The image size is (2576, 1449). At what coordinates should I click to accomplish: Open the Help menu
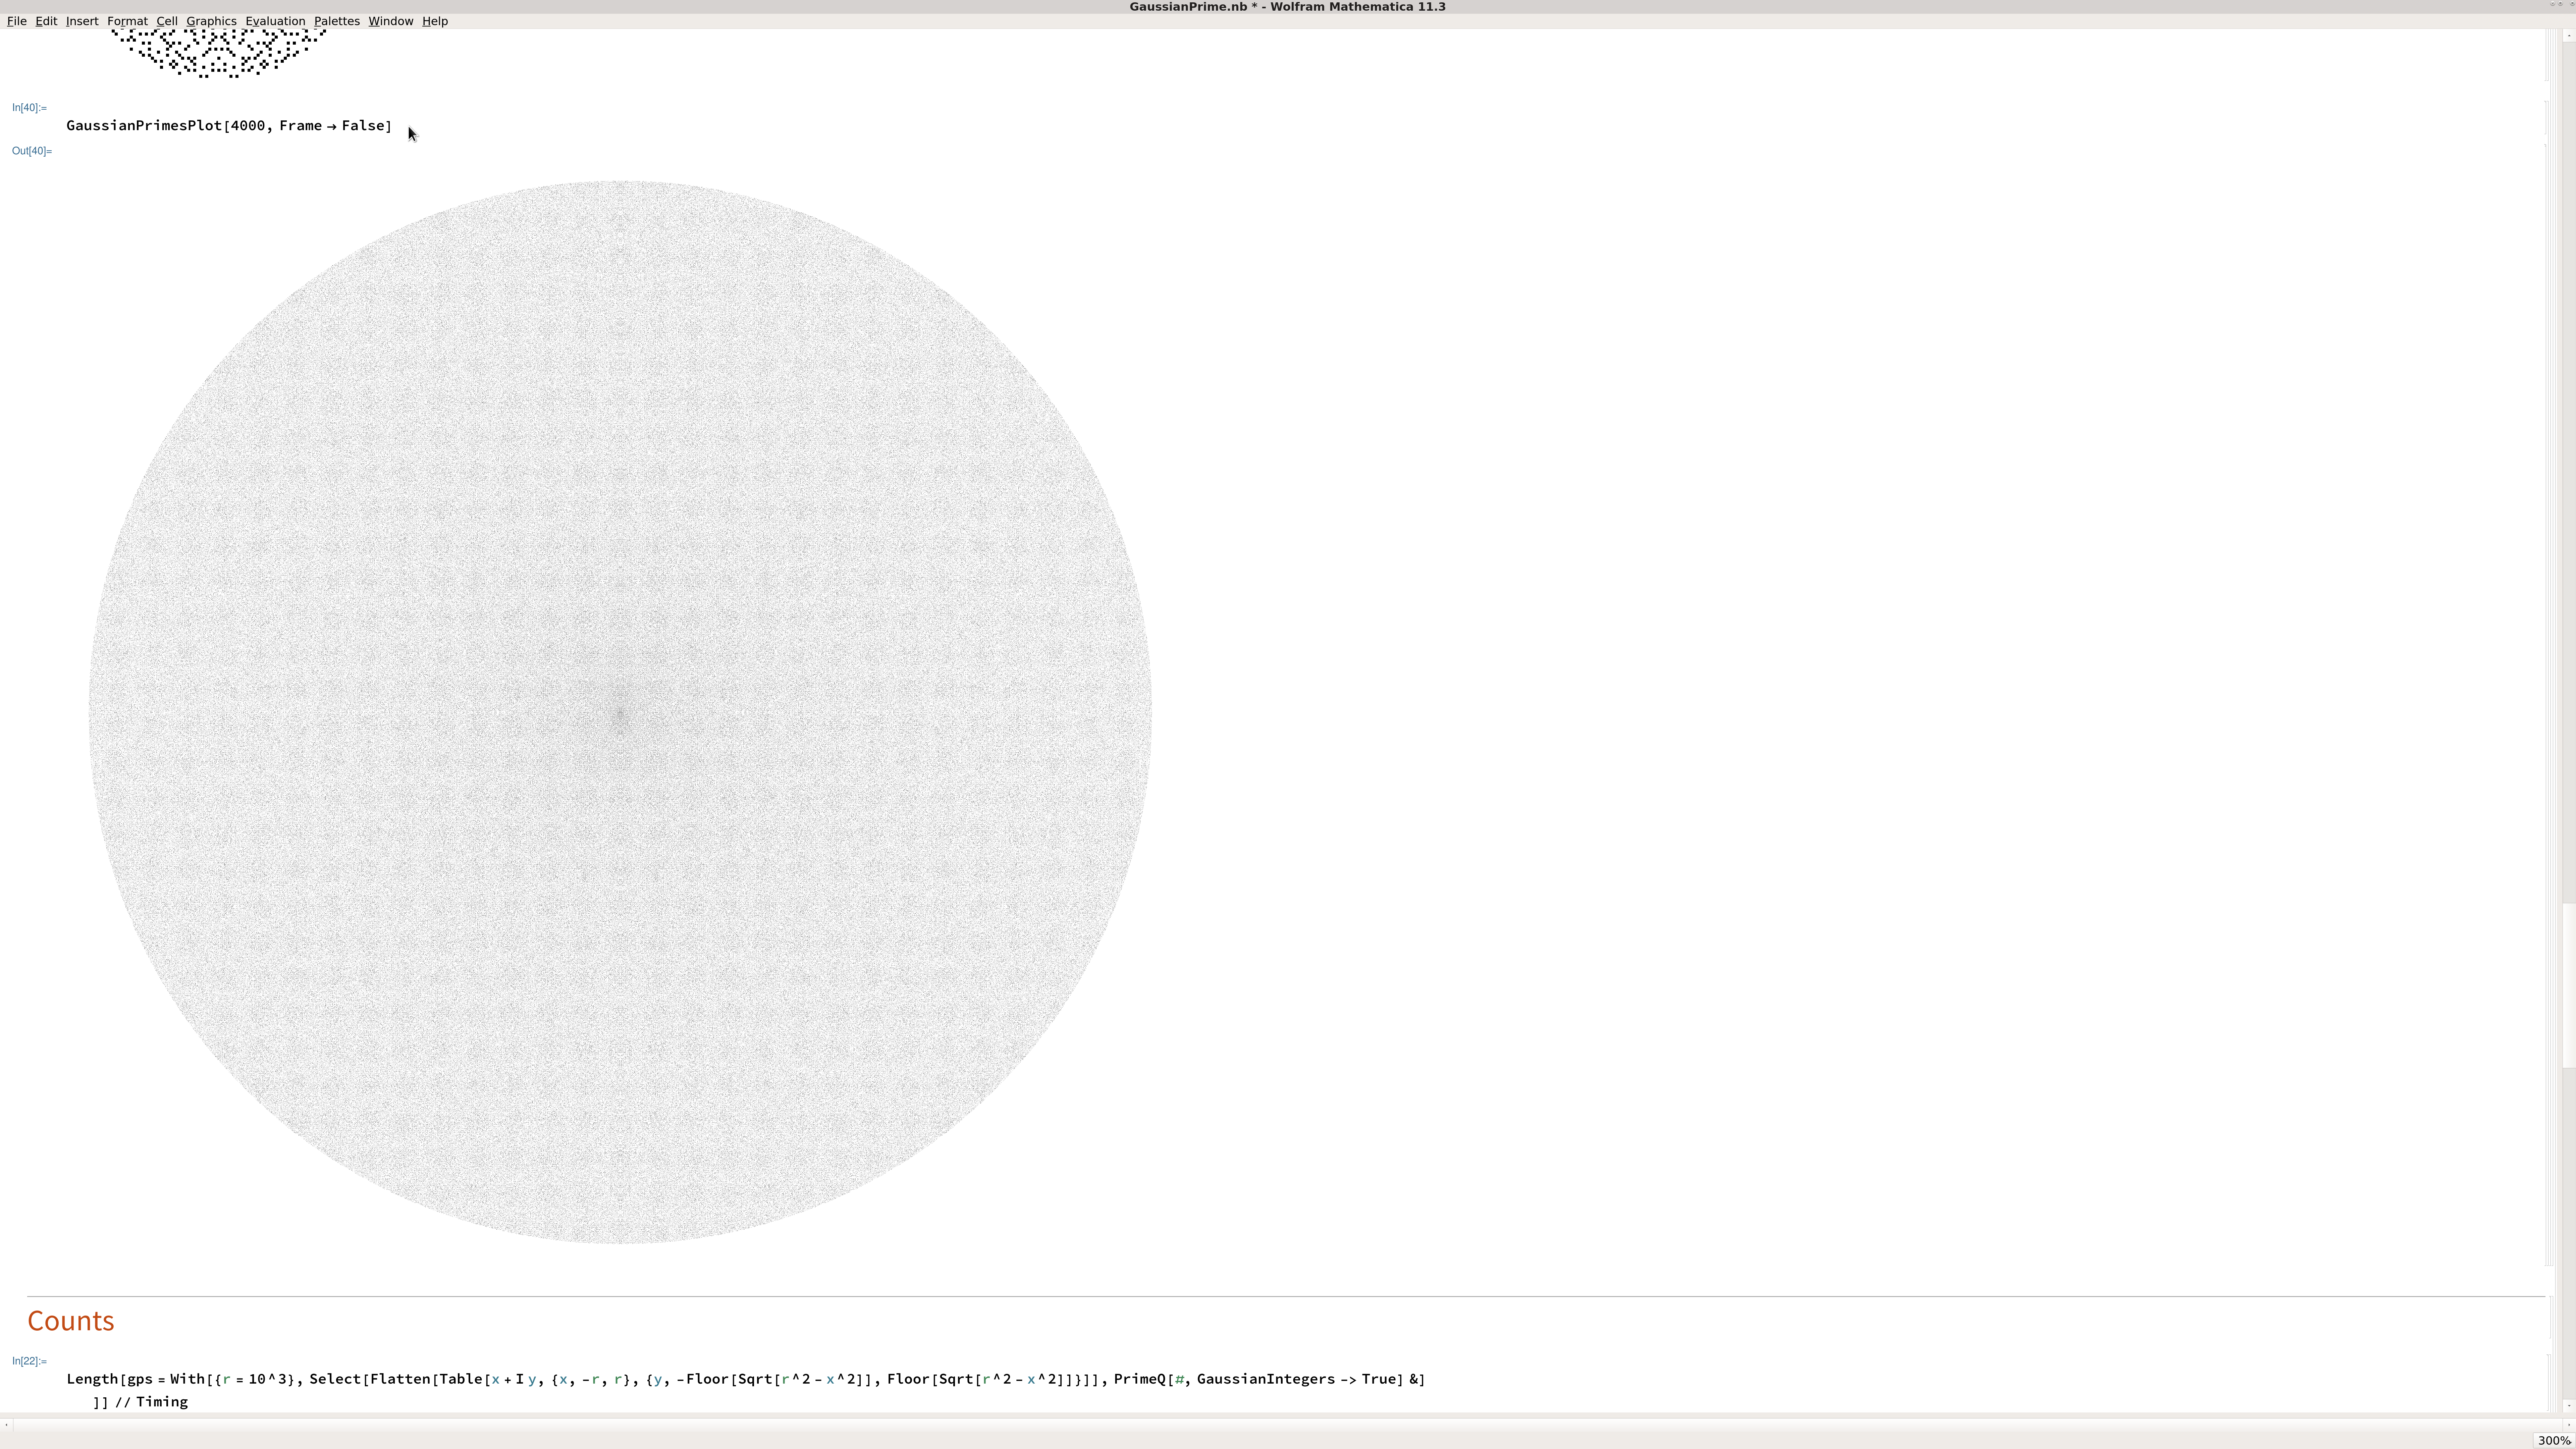[x=435, y=21]
